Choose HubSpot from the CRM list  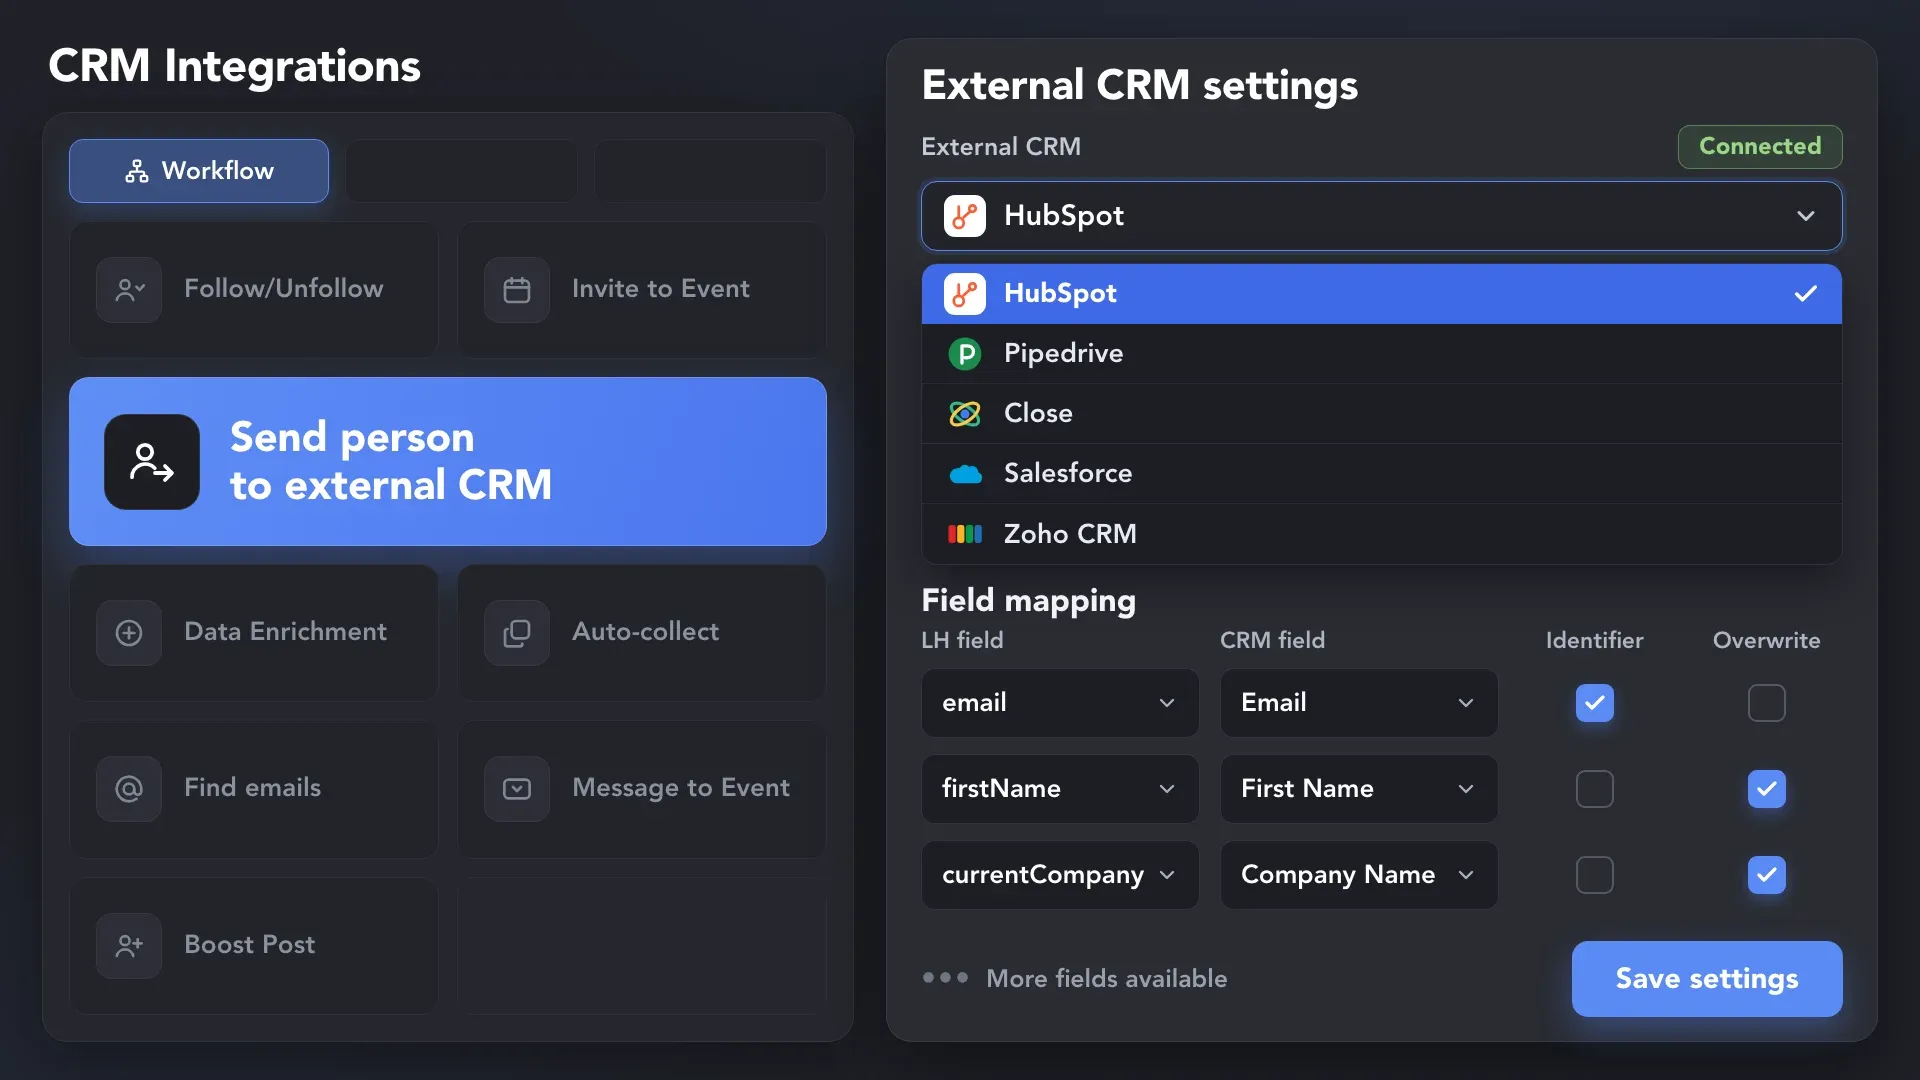(x=1382, y=294)
